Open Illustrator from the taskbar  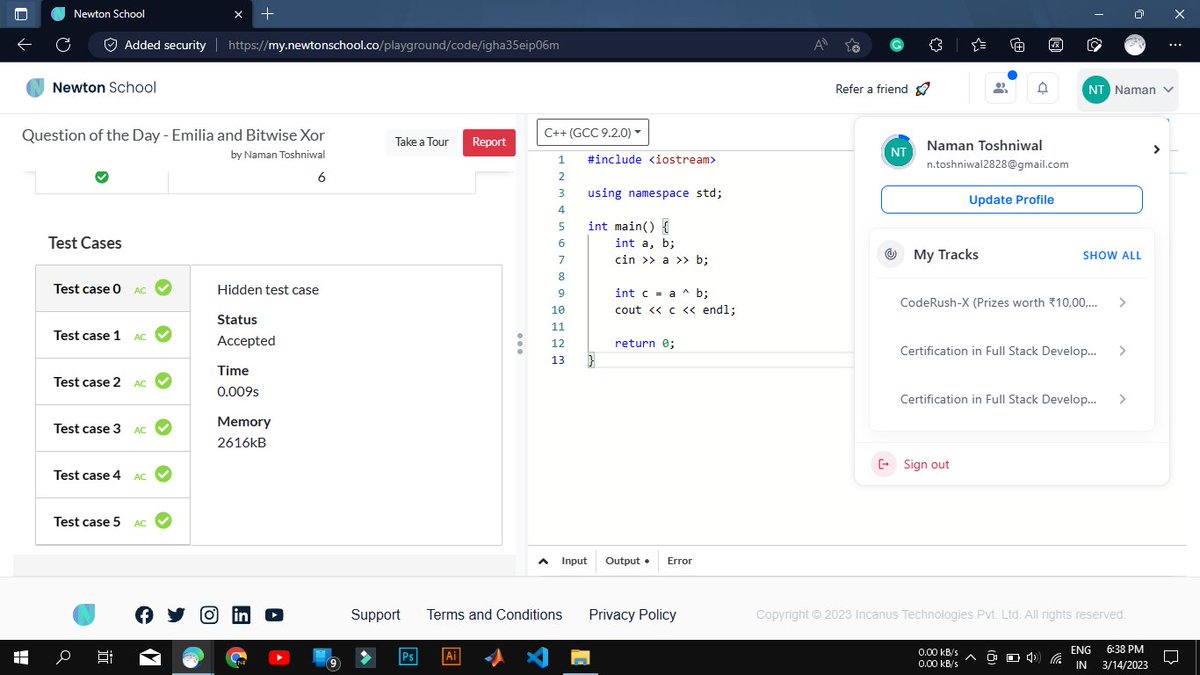451,657
